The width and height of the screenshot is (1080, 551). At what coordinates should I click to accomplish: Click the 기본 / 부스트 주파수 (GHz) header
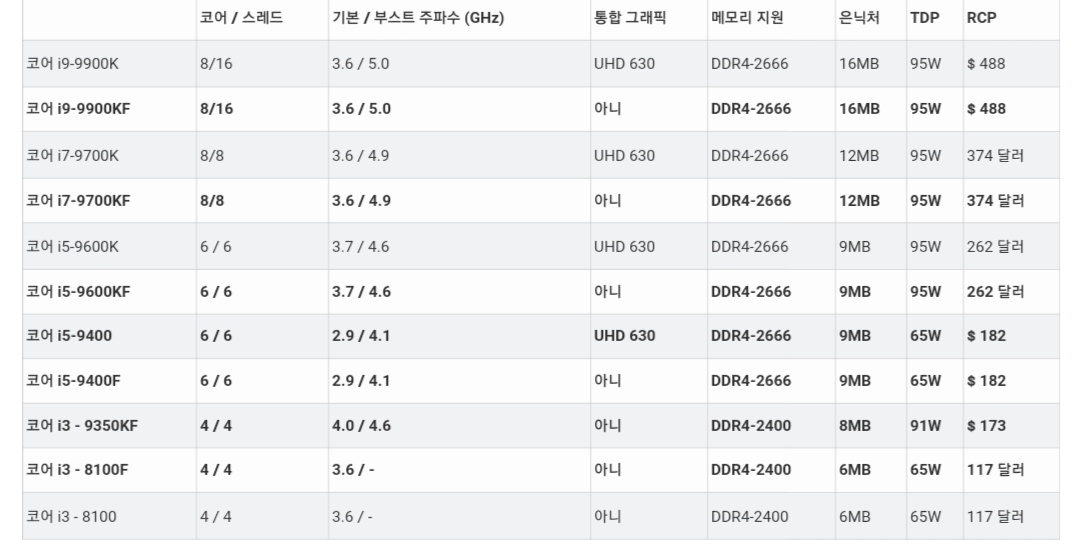pyautogui.click(x=418, y=18)
